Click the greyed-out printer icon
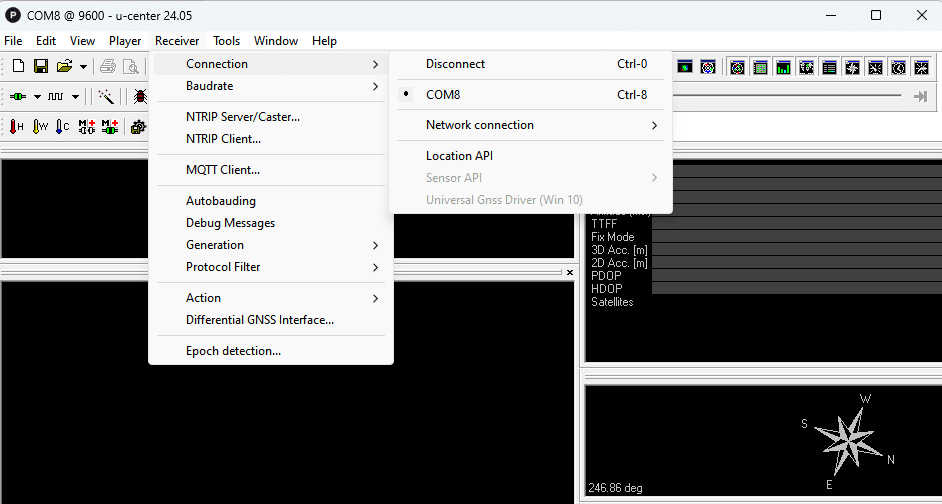This screenshot has height=504, width=942. point(108,66)
